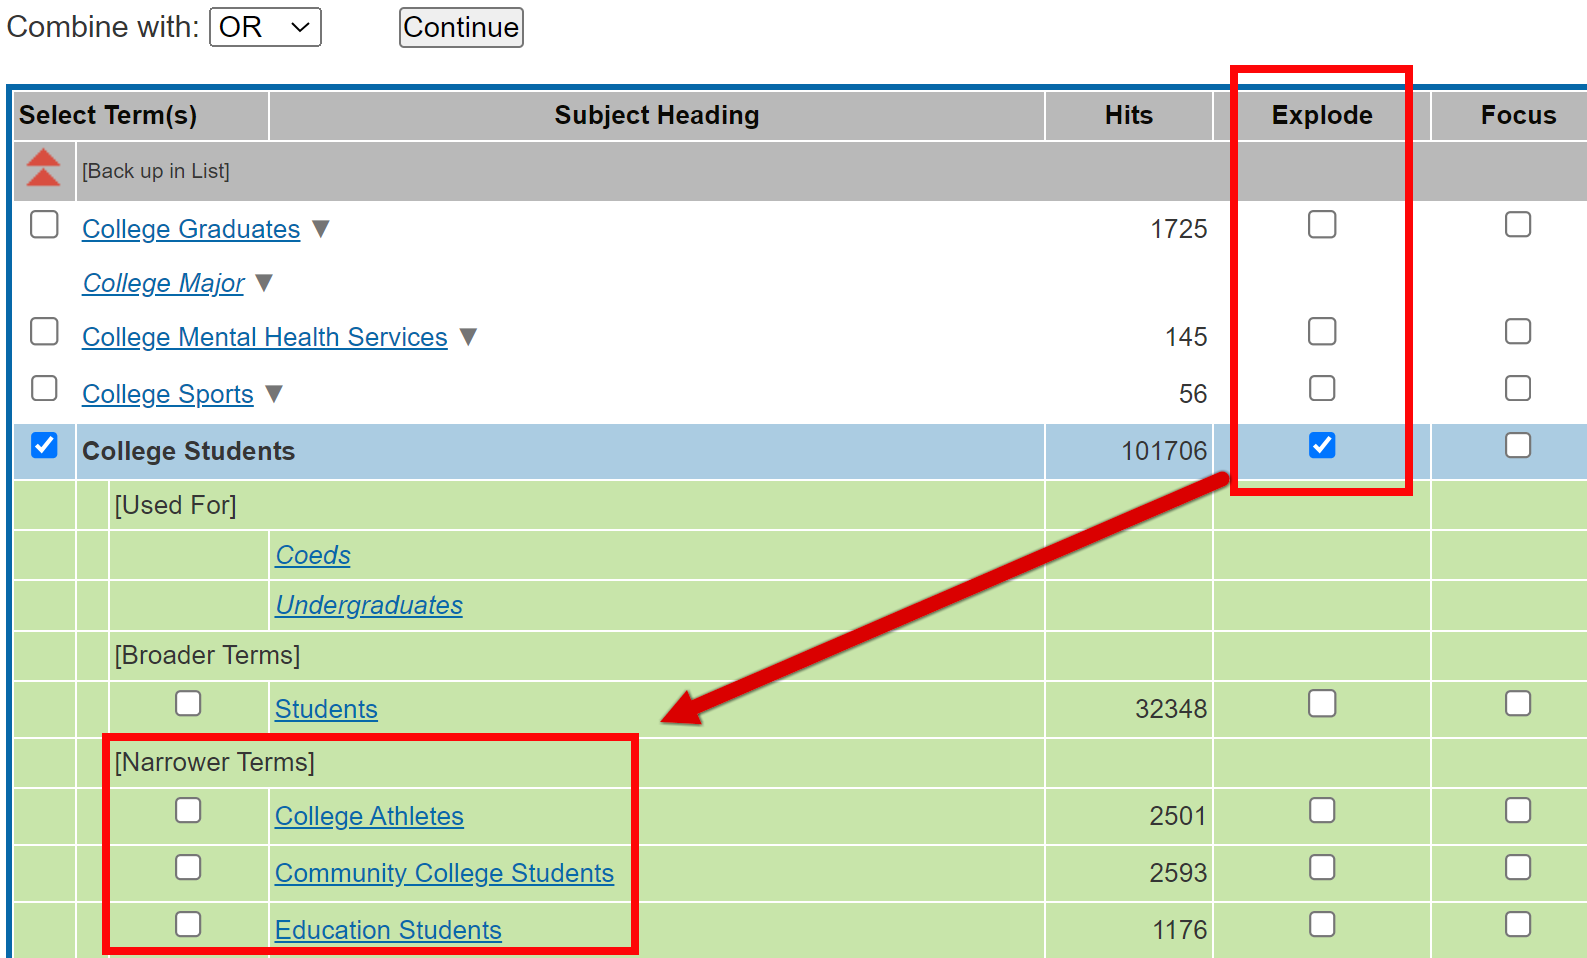Open the Students broader term link
Screen dimensions: 1587x958
point(326,709)
